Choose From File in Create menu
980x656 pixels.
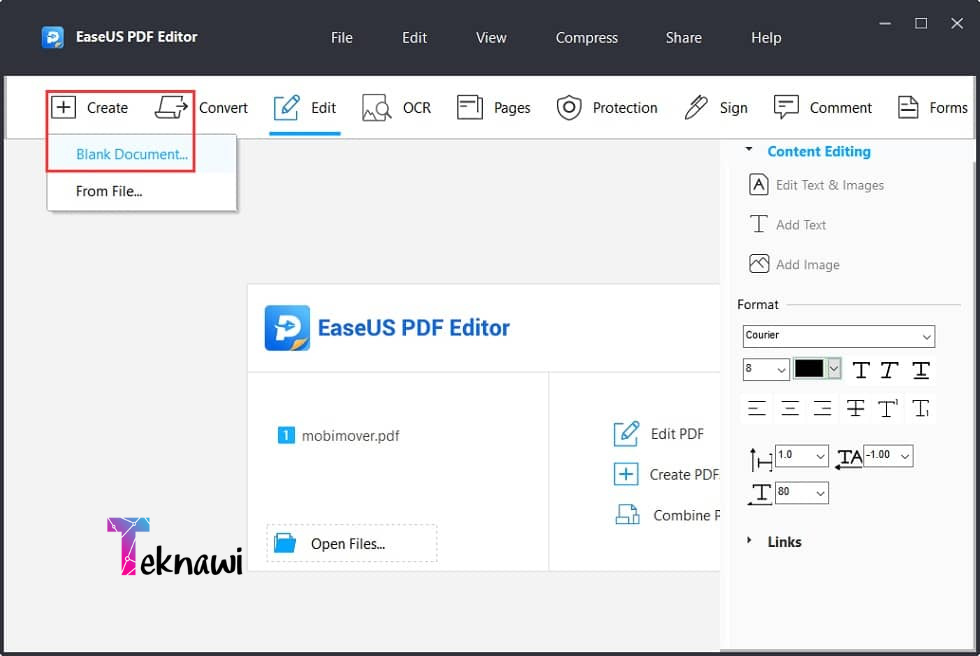tap(142, 191)
